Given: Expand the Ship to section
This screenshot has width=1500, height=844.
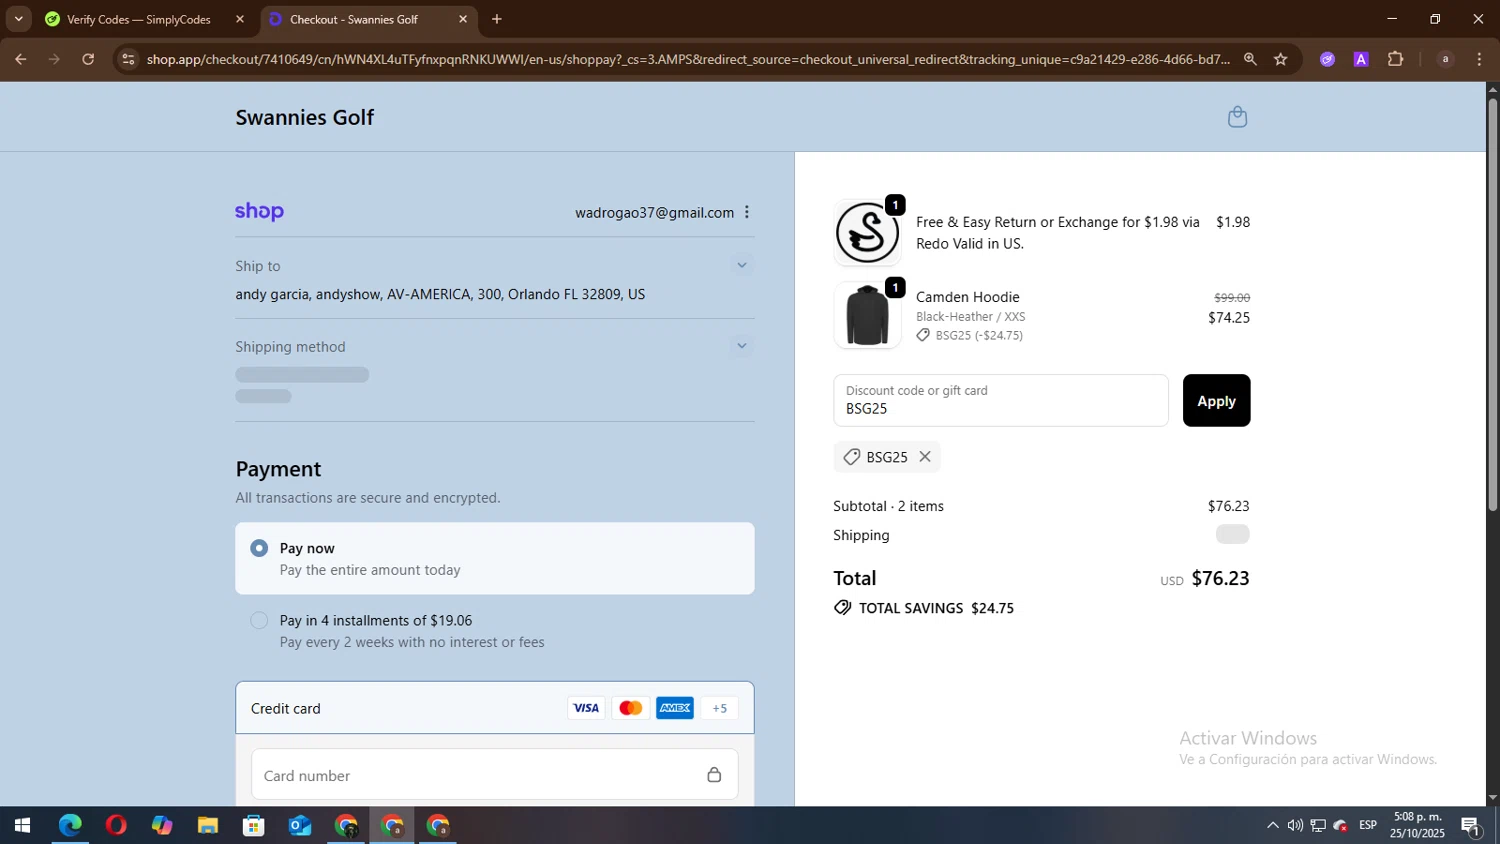Looking at the screenshot, I should (742, 265).
